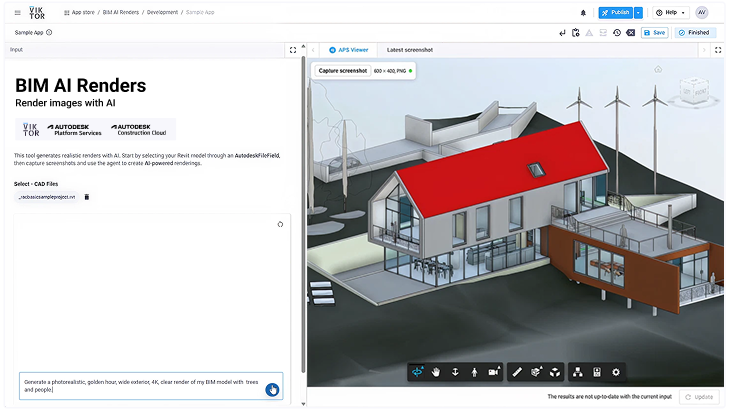Click the BIM AI Renders breadcrumb link
The height and width of the screenshot is (410, 730).
(x=121, y=13)
